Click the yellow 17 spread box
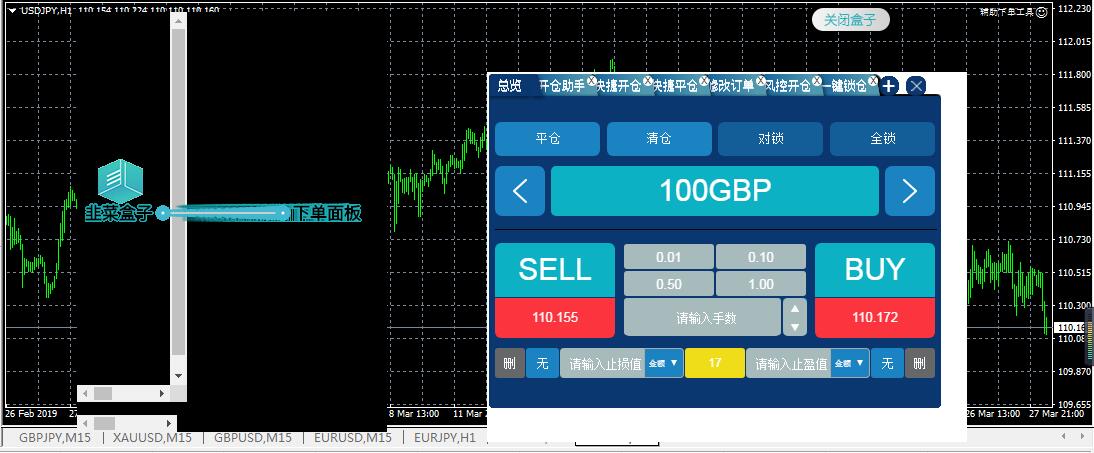1094x453 pixels. tap(715, 363)
